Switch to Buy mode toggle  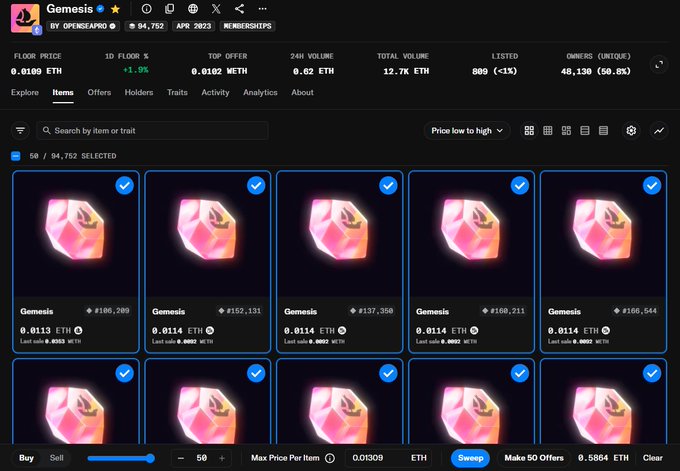click(26, 458)
